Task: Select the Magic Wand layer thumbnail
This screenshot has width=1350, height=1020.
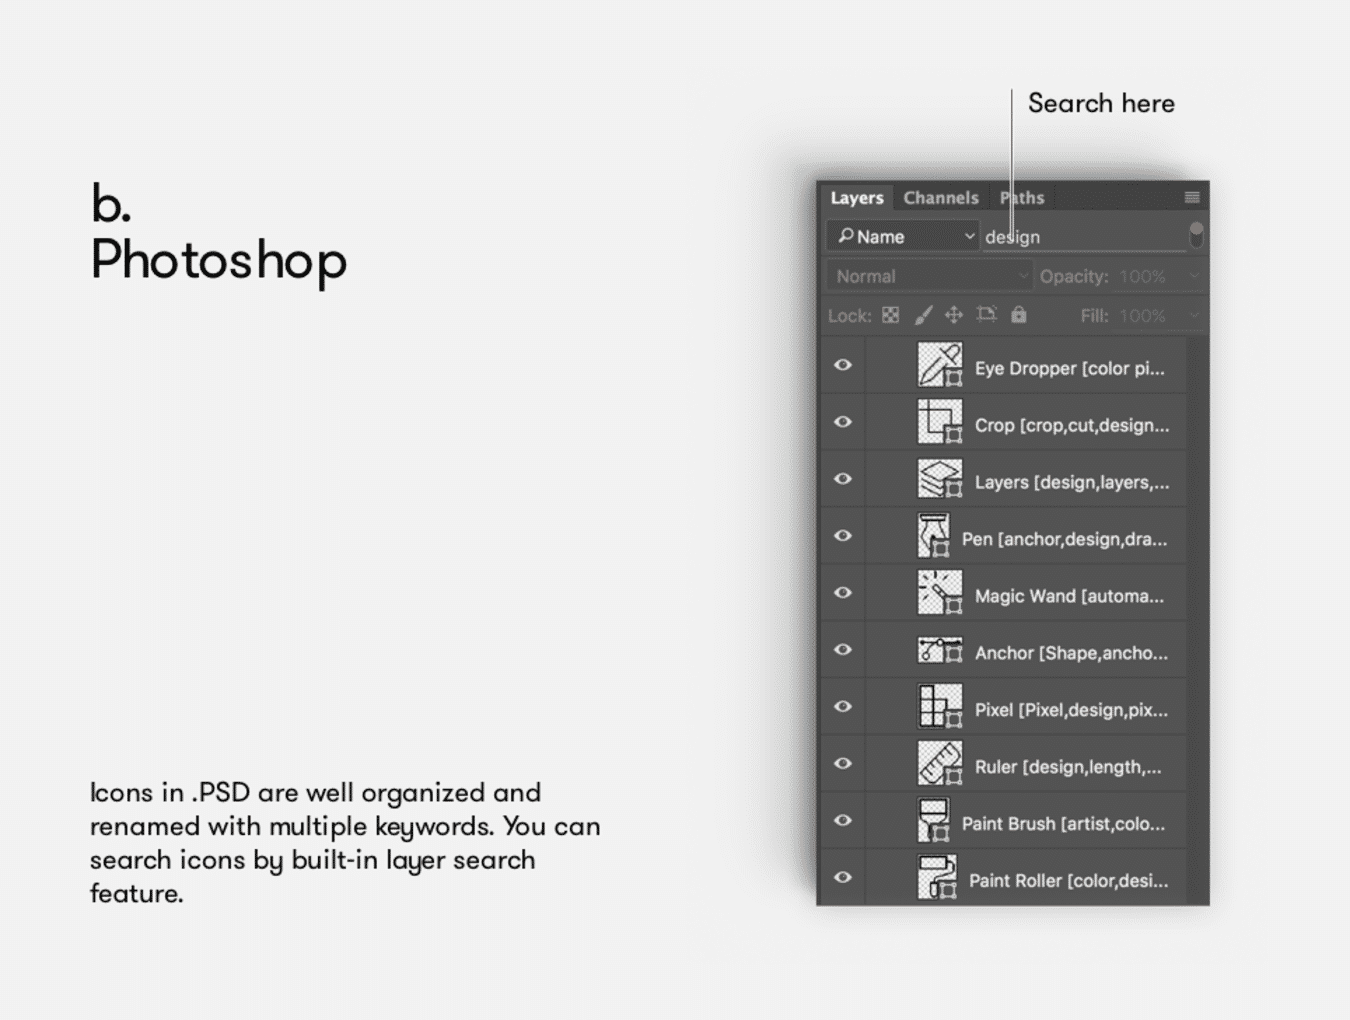Action: point(939,593)
